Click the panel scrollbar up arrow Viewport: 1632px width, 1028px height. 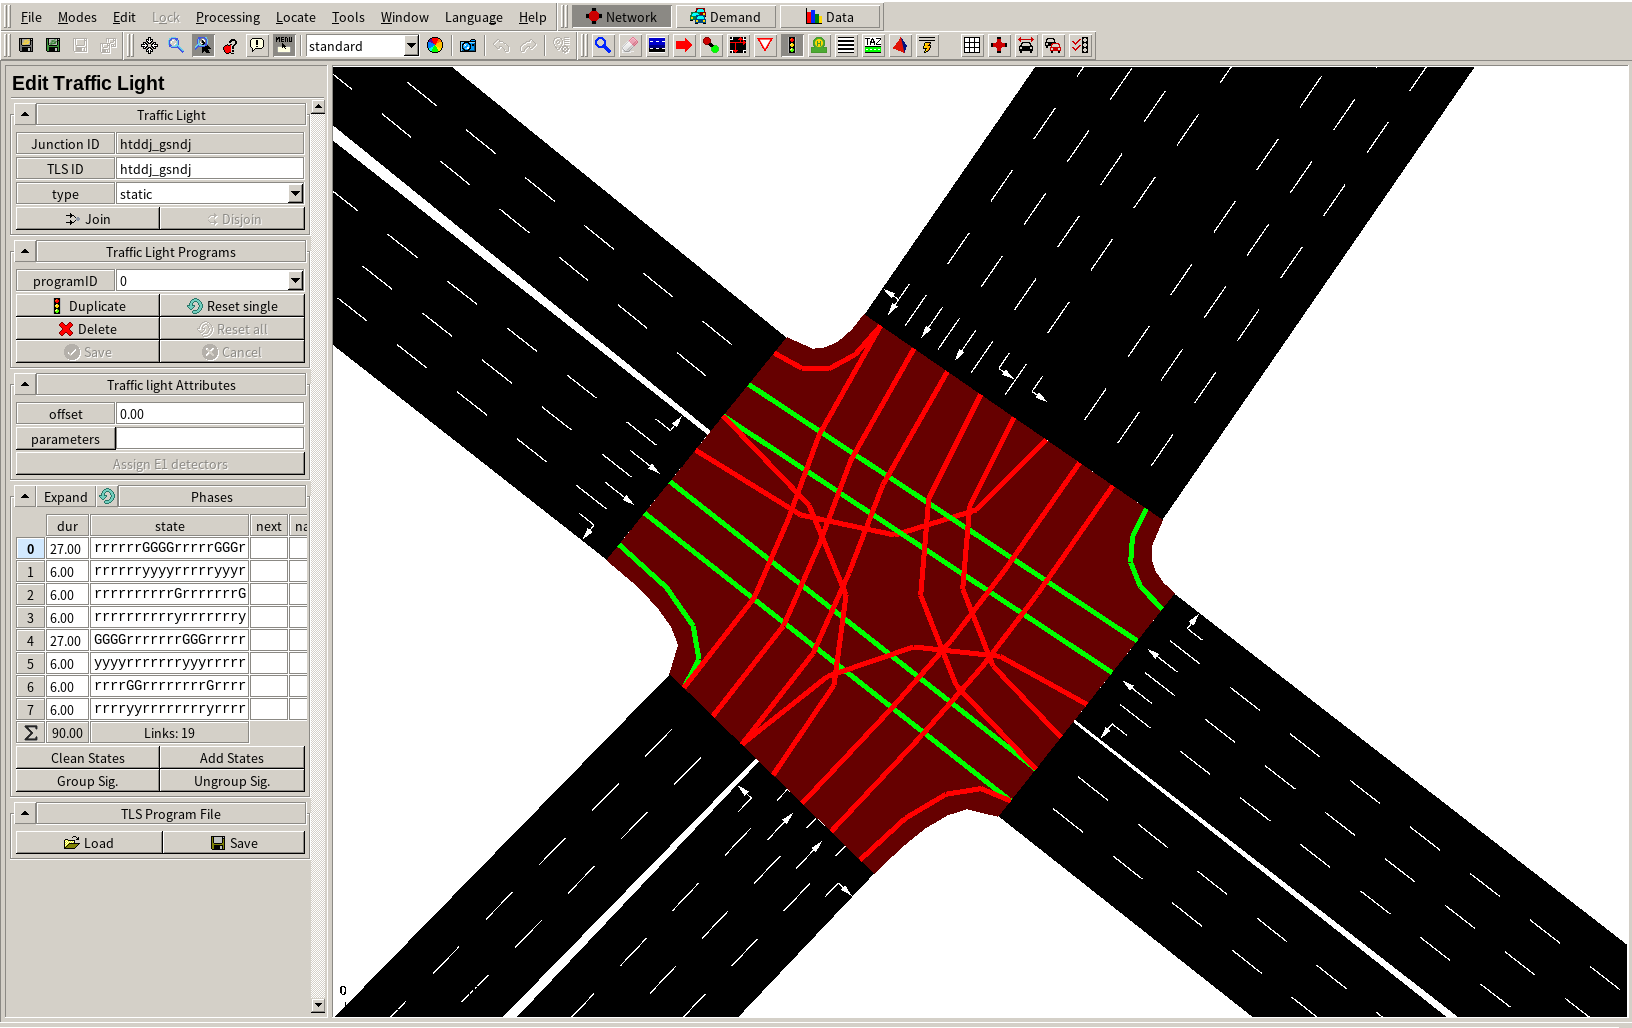[318, 106]
